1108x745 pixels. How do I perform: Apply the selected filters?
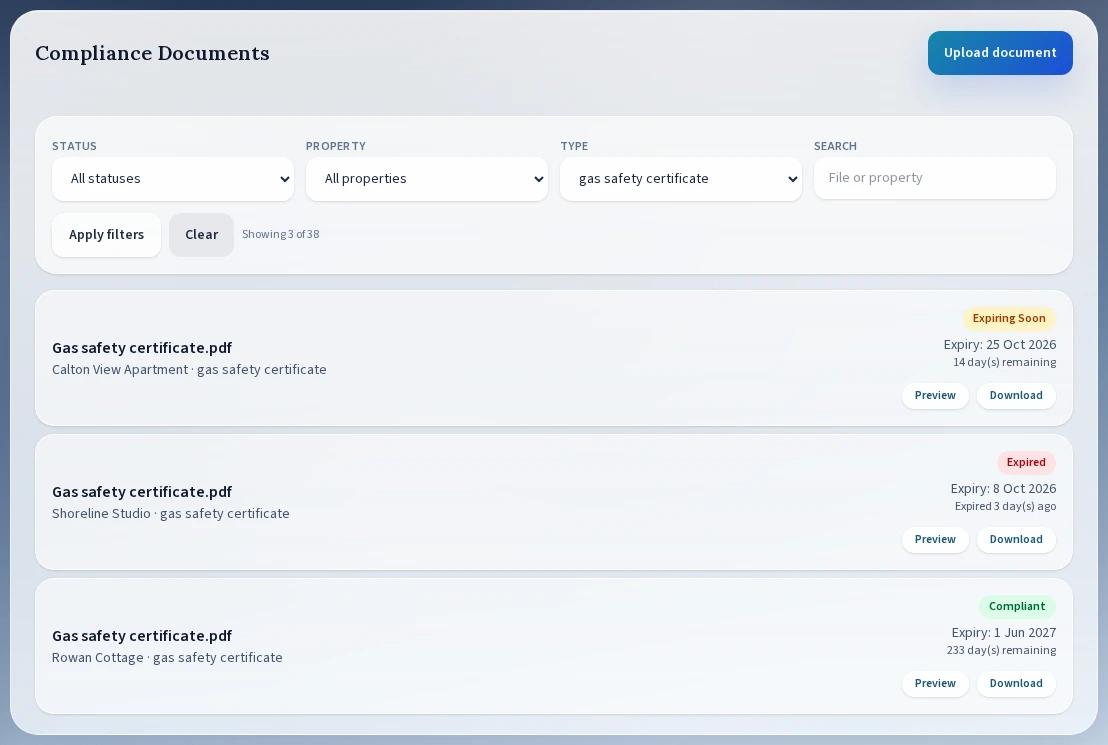coord(107,235)
